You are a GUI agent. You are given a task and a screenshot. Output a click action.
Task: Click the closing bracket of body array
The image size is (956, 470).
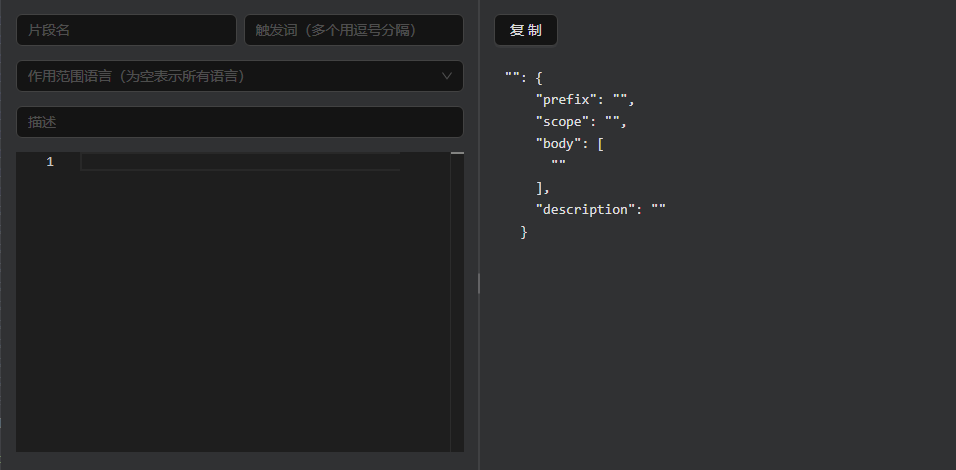(x=541, y=188)
